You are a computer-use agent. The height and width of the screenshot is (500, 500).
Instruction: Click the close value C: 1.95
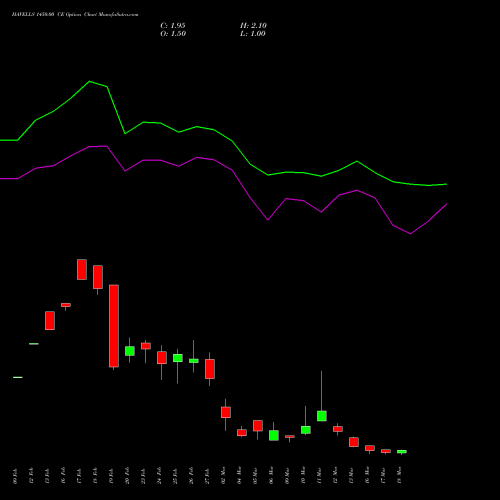tap(173, 26)
